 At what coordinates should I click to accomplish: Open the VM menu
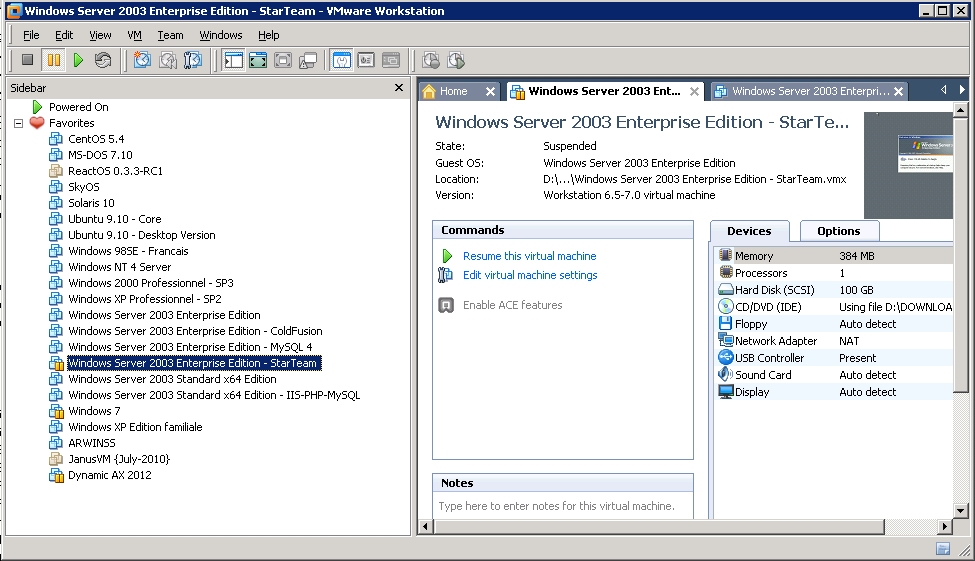click(x=135, y=35)
